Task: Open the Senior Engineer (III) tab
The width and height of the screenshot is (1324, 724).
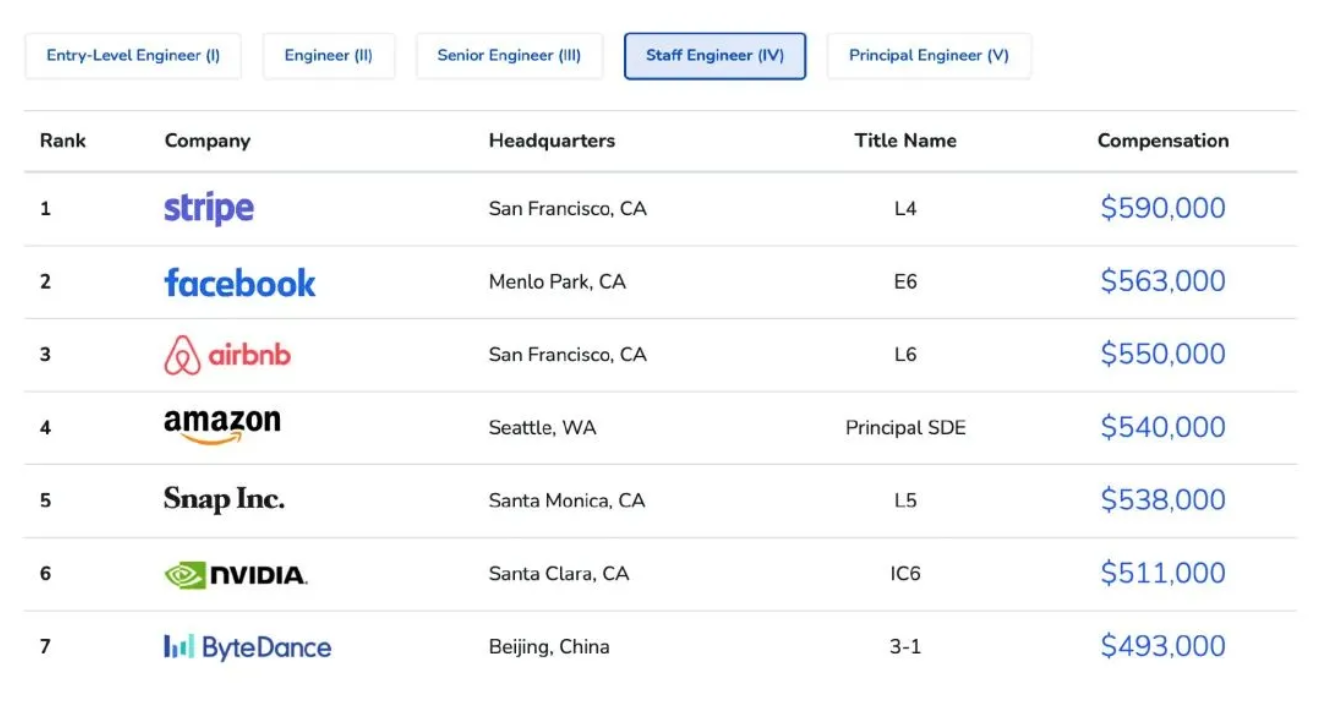Action: click(509, 56)
